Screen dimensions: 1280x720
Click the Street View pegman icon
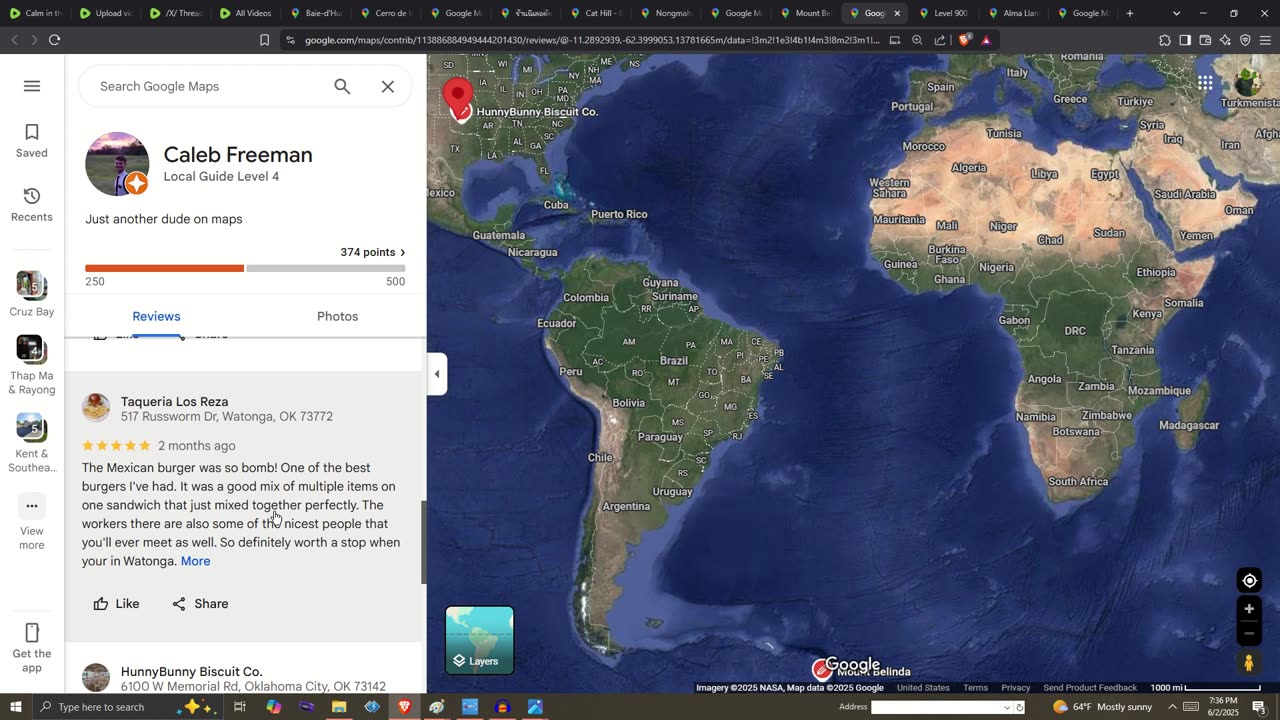(1249, 663)
